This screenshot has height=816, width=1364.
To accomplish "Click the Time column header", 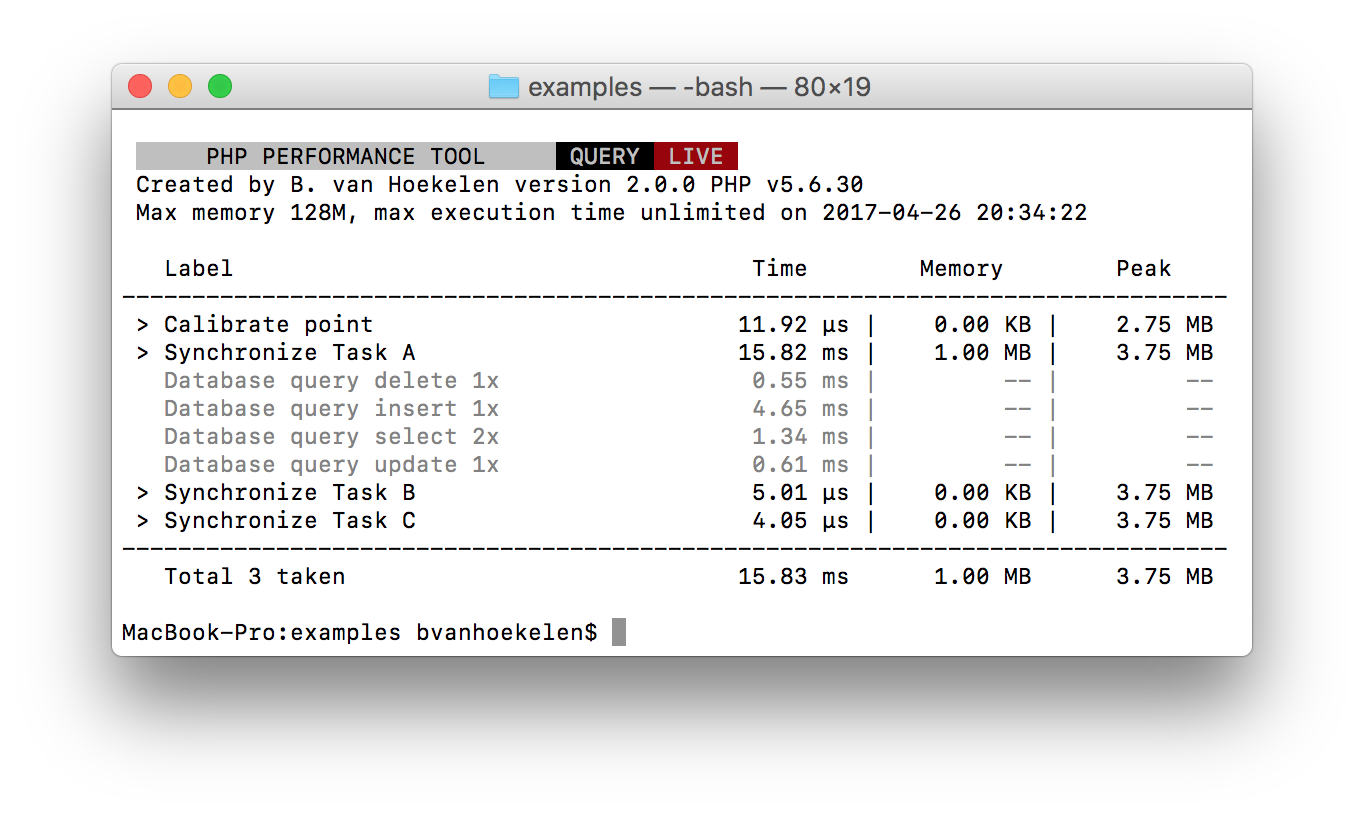I will pyautogui.click(x=780, y=268).
